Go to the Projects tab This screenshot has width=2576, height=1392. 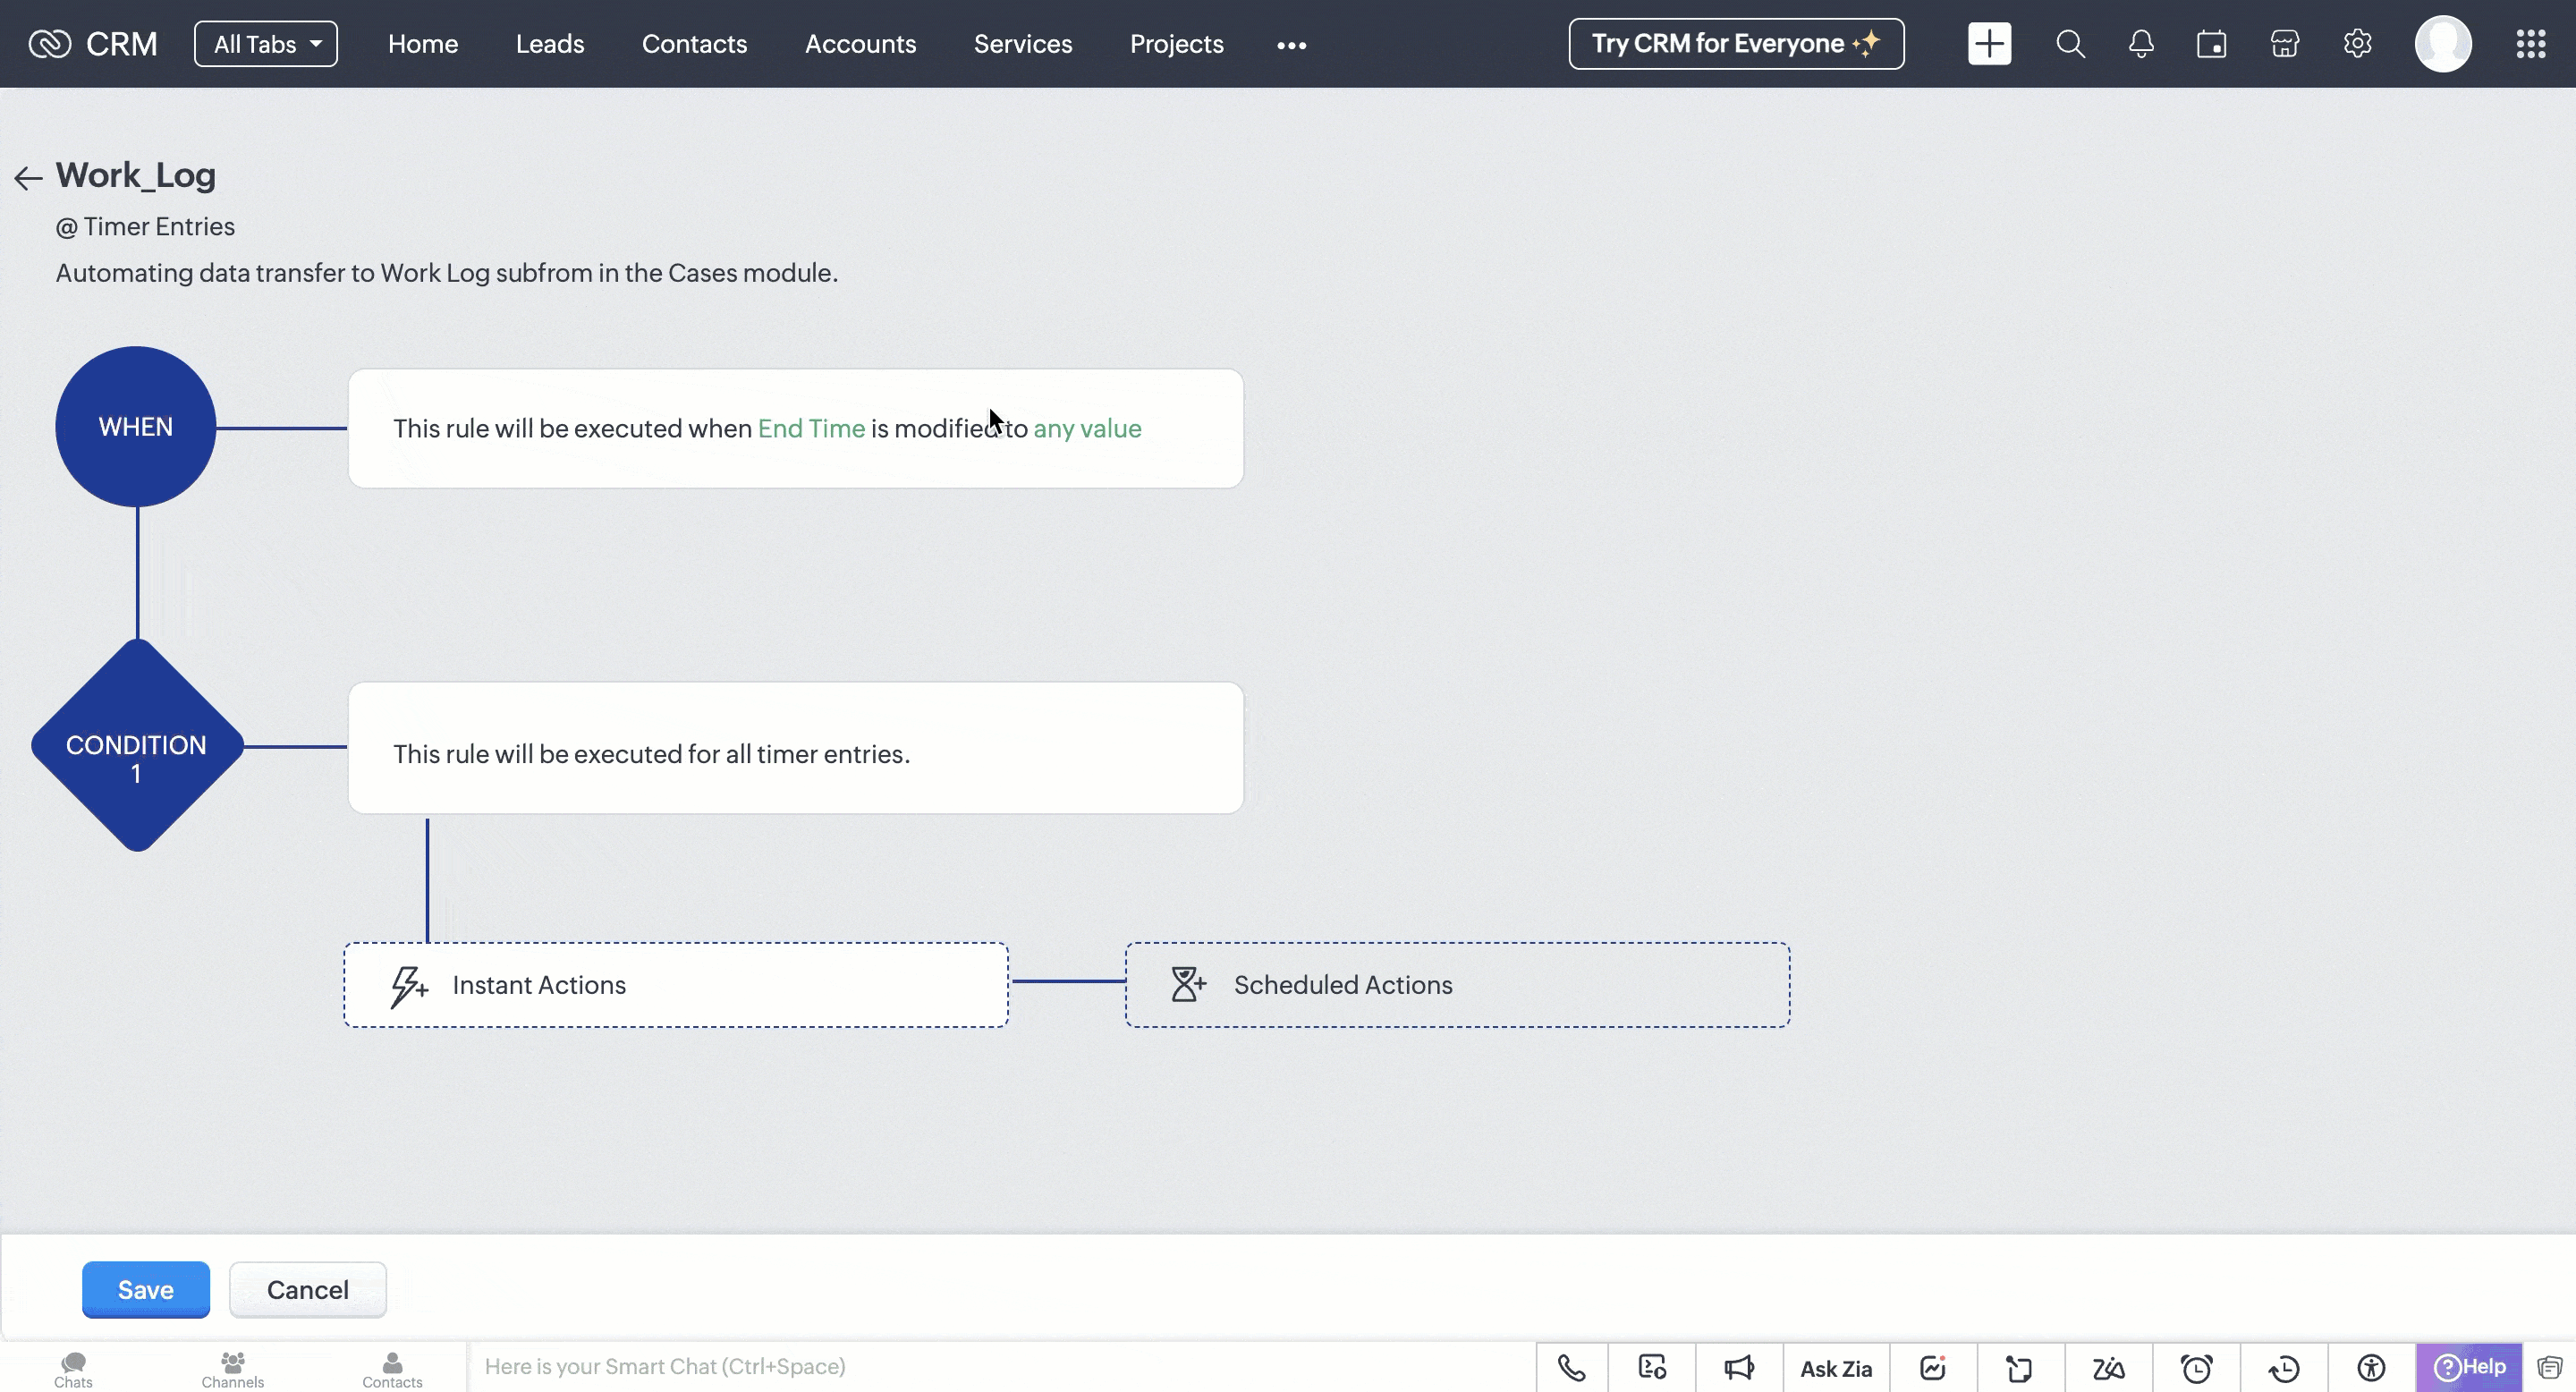click(x=1176, y=44)
